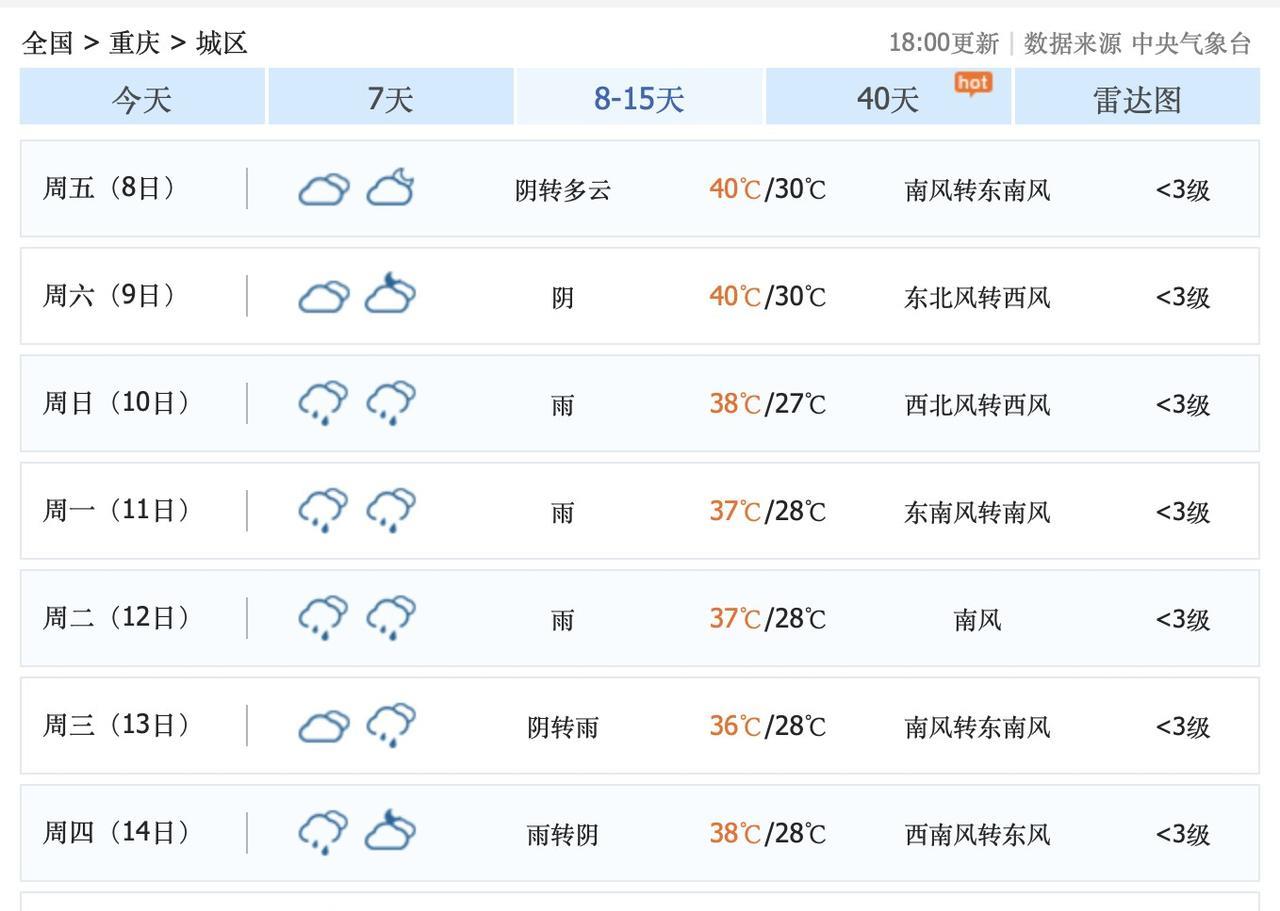Click Friday (8日) night partly cloudy moon icon
1280x911 pixels.
[390, 188]
